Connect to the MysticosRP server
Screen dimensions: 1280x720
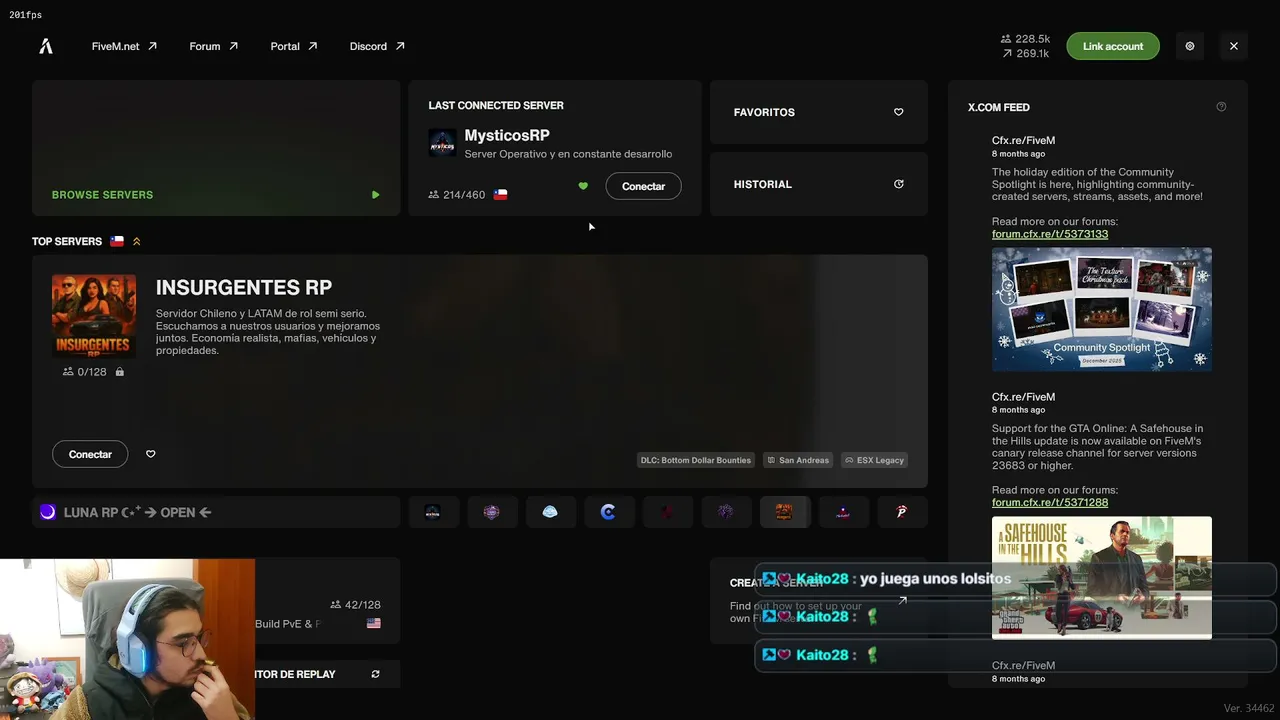(x=643, y=186)
